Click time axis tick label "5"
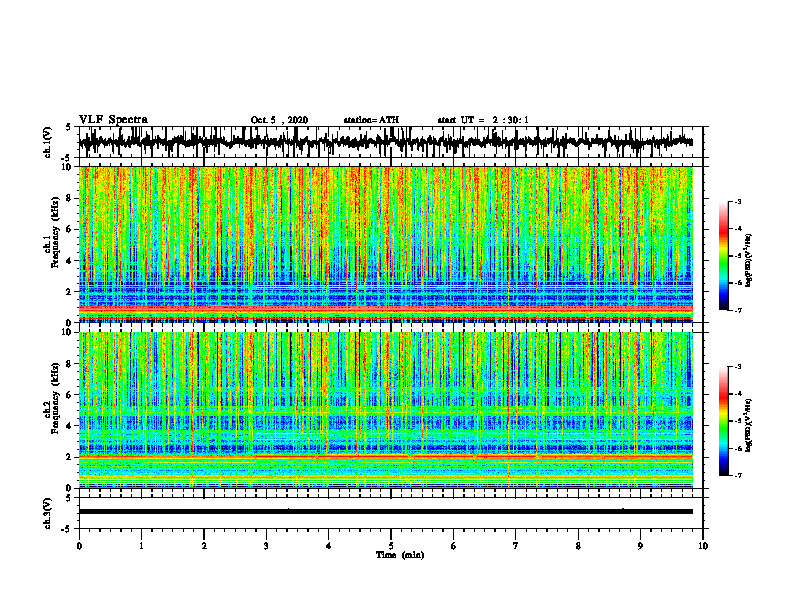 [x=391, y=546]
